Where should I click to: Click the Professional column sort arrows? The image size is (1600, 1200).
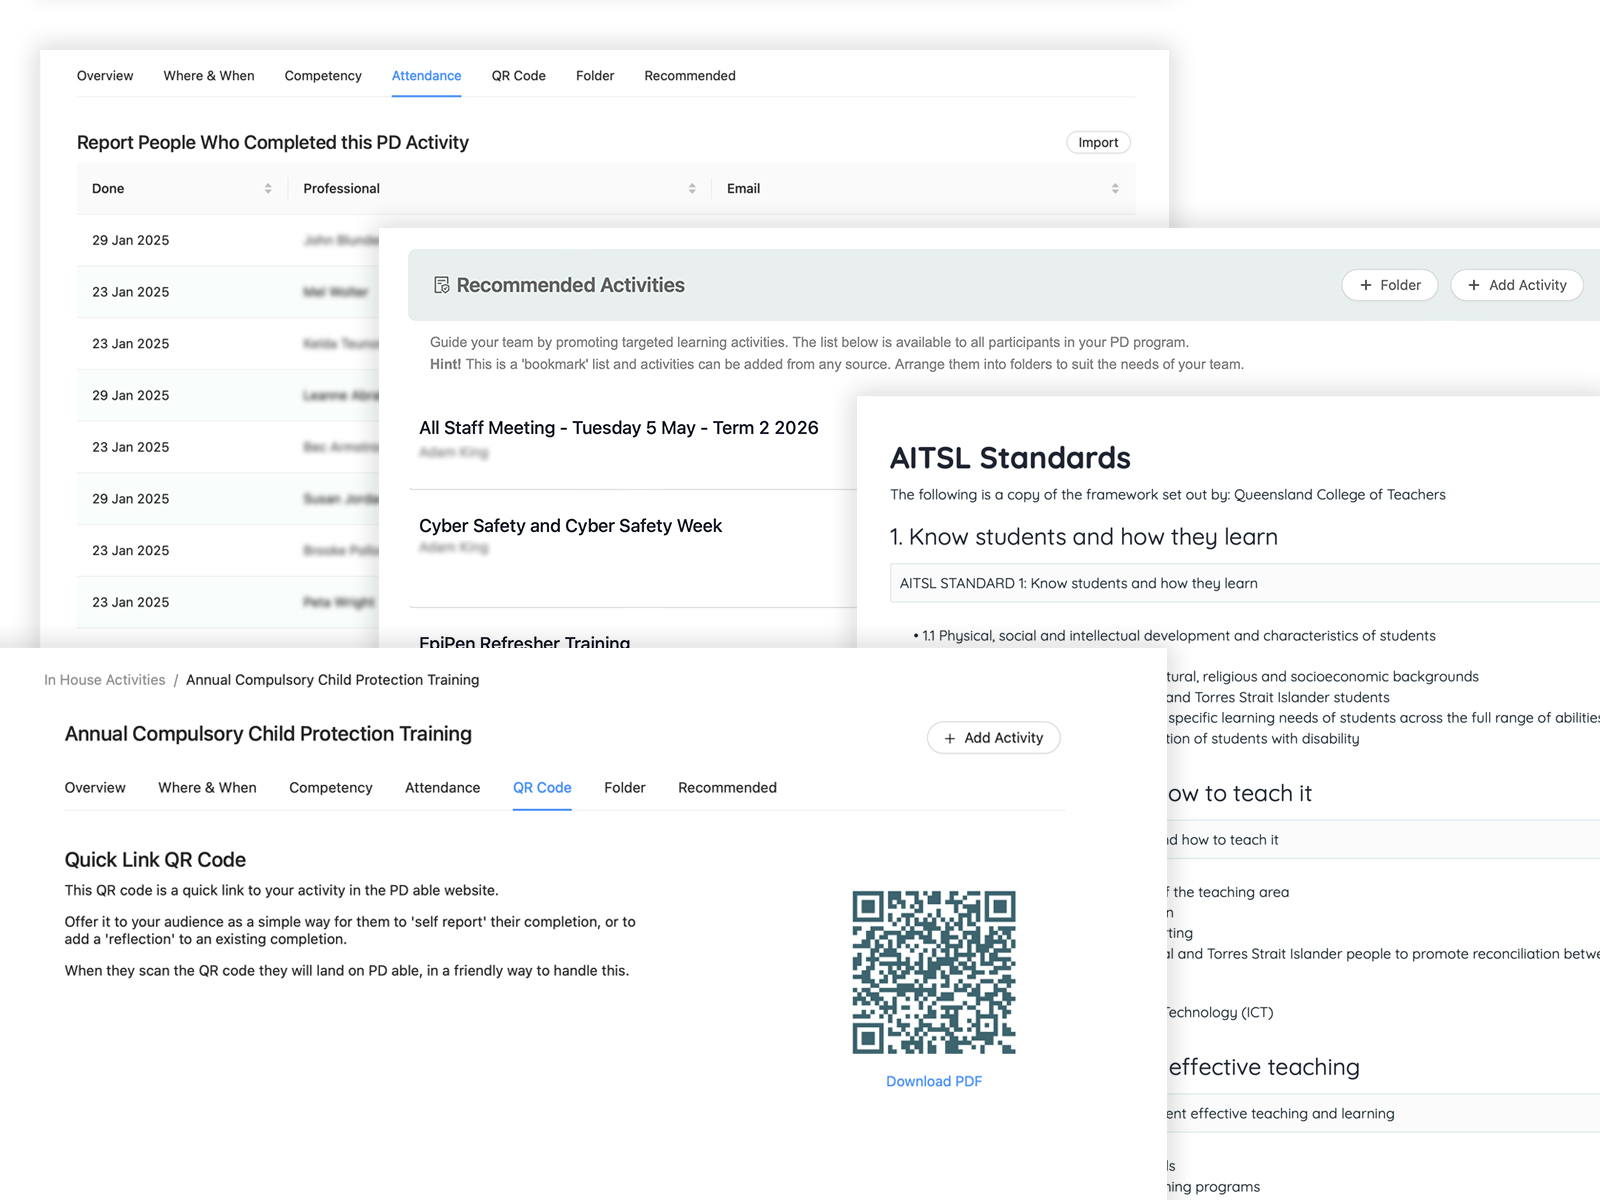coord(692,189)
